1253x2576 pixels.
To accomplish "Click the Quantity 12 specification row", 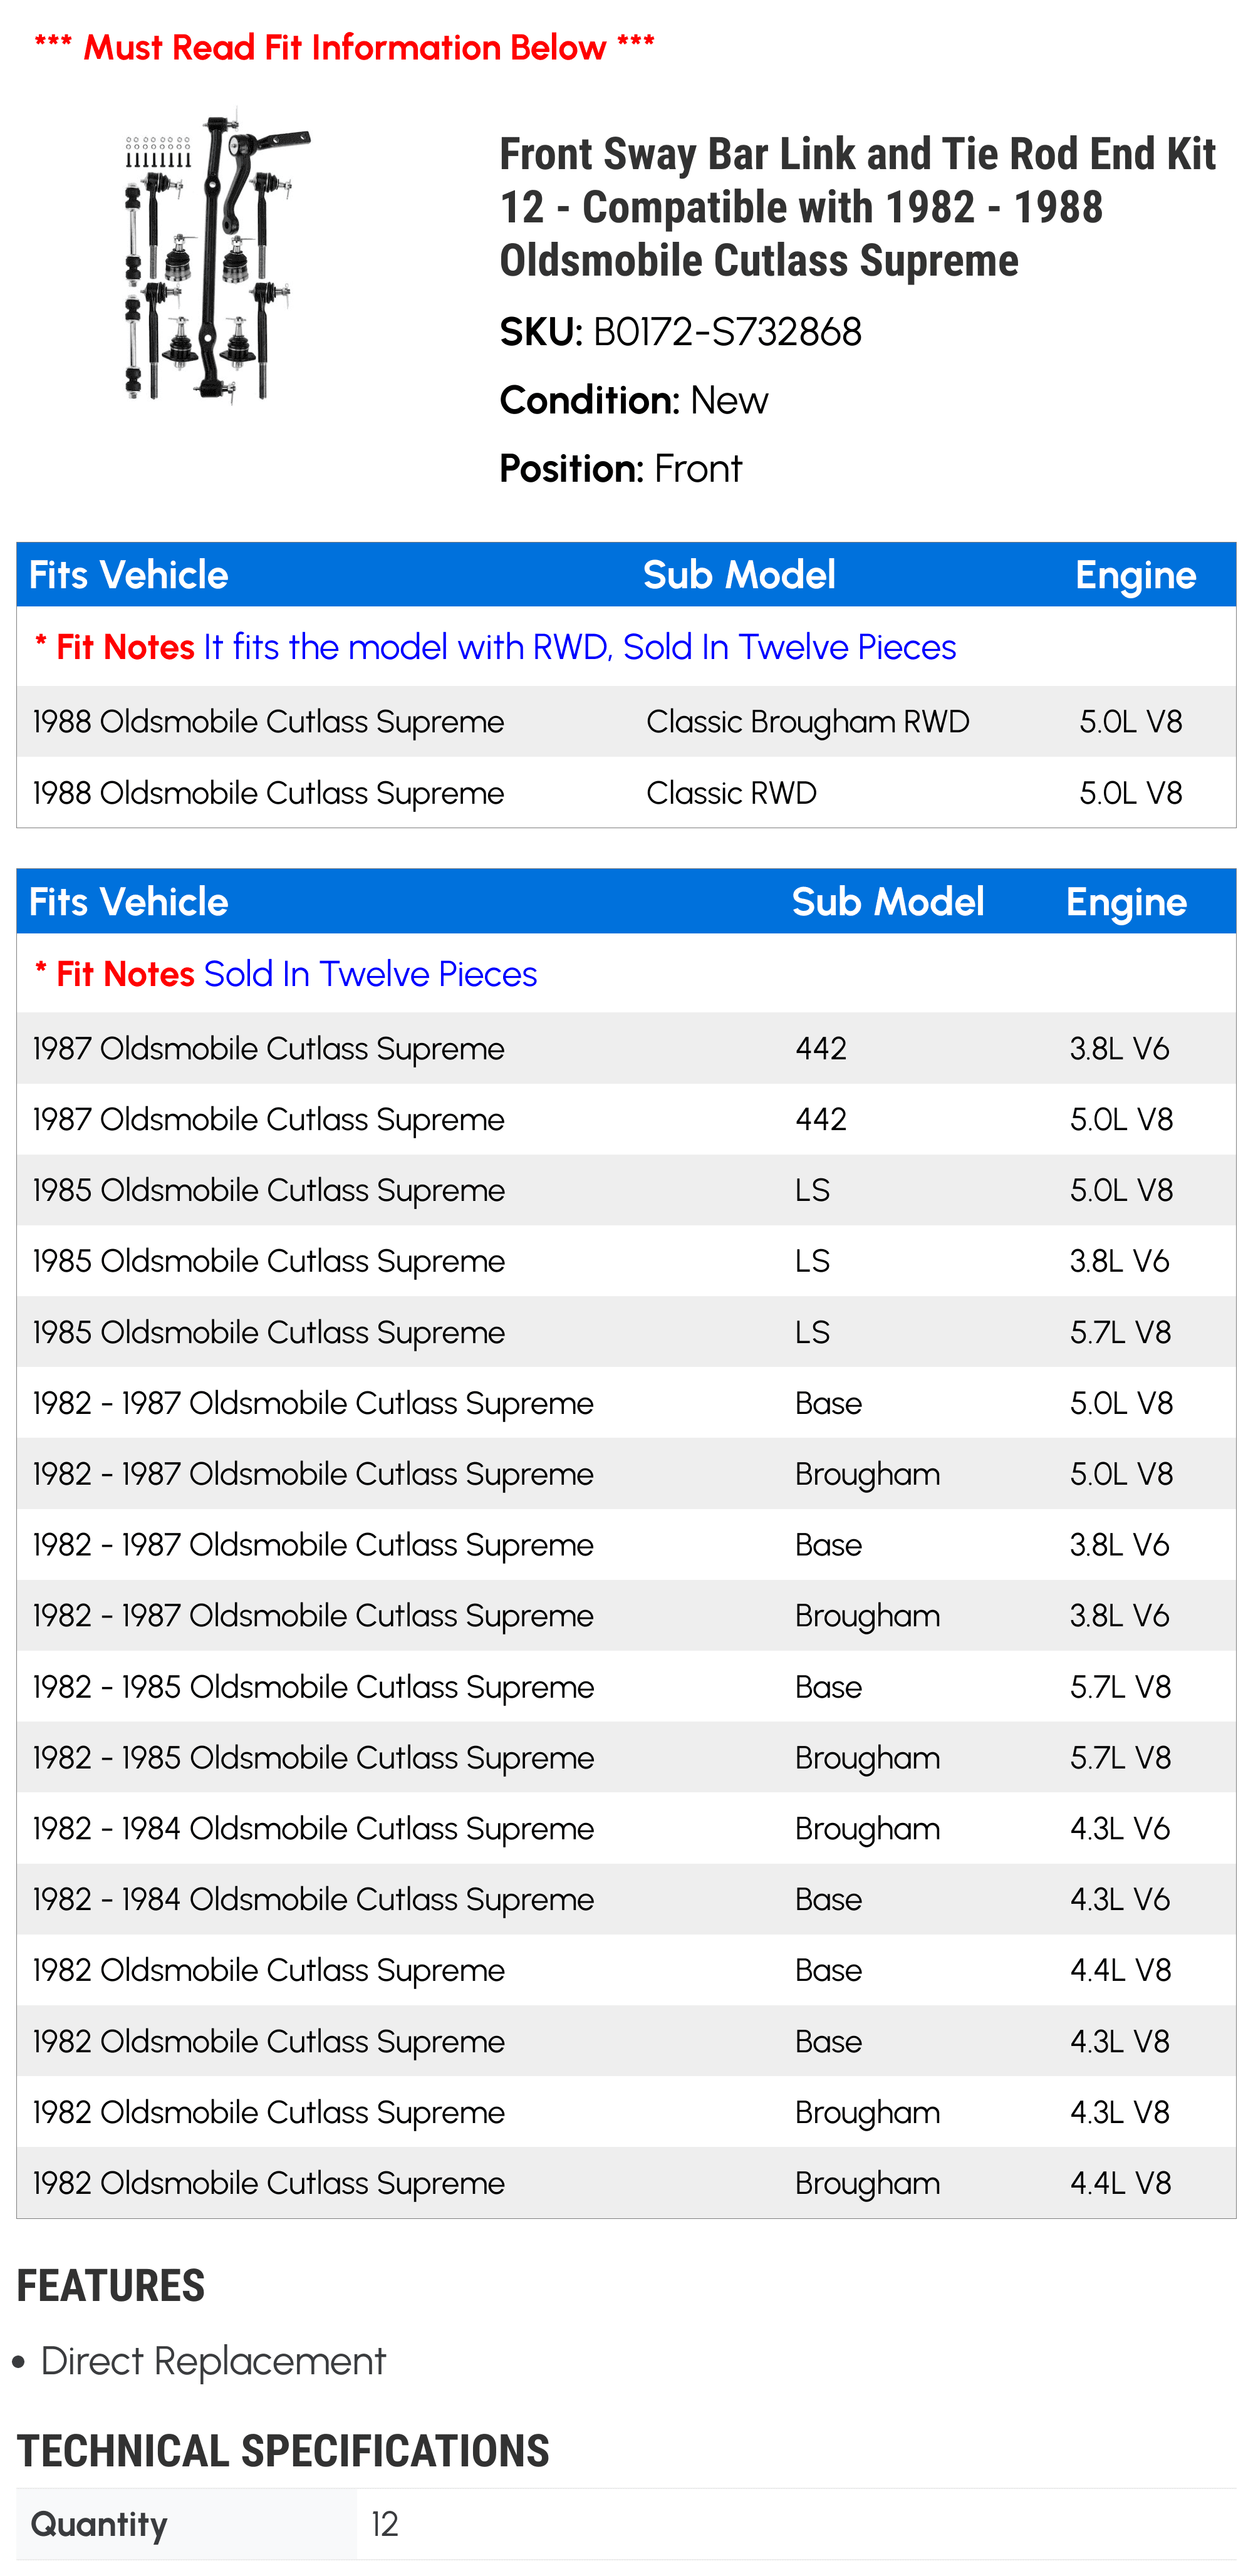I will point(626,2524).
